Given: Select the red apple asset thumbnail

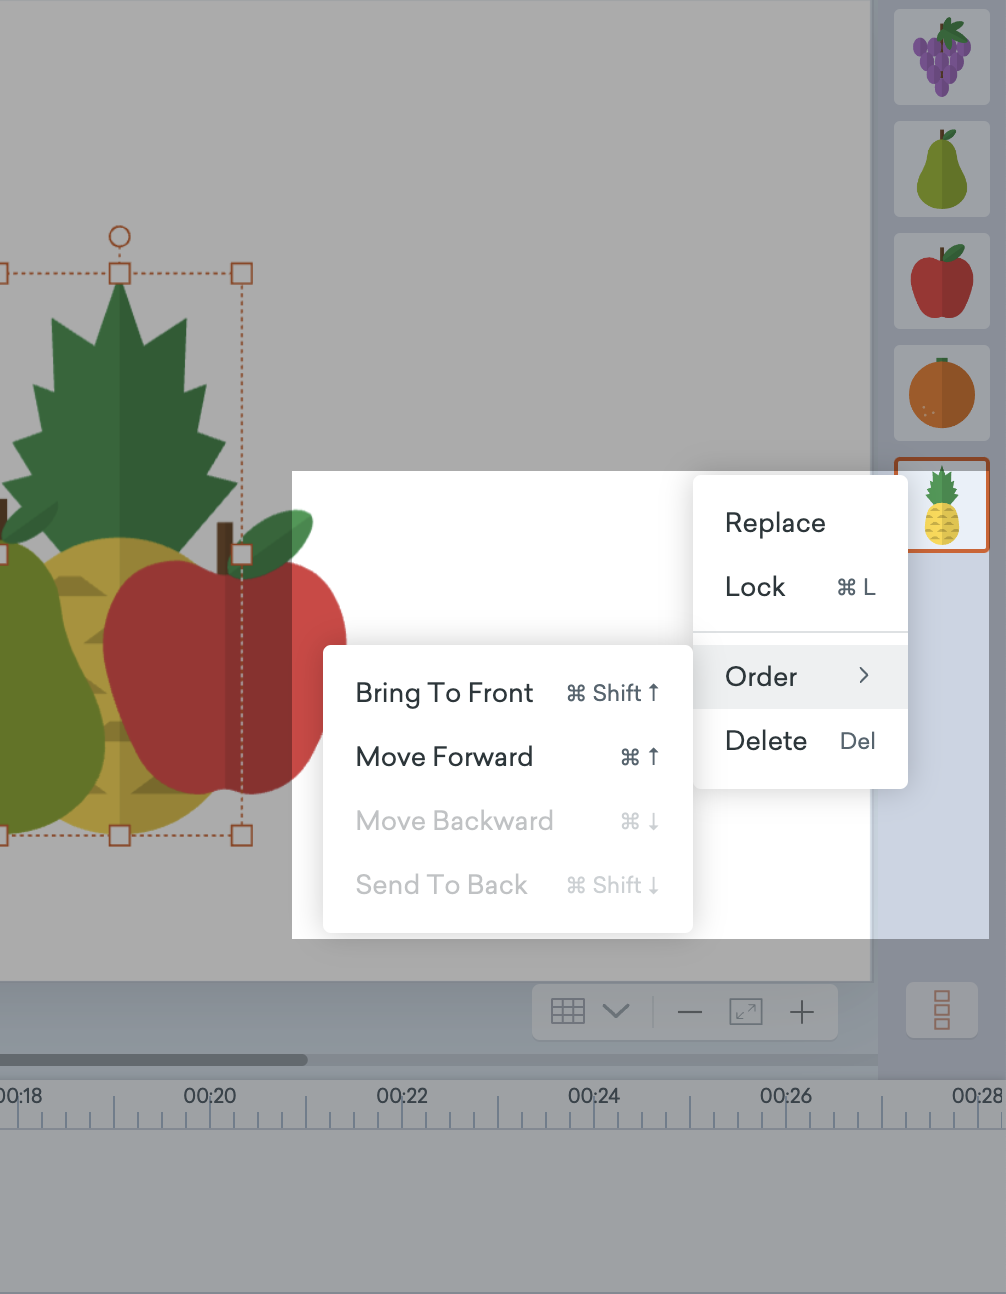Looking at the screenshot, I should (x=941, y=281).
